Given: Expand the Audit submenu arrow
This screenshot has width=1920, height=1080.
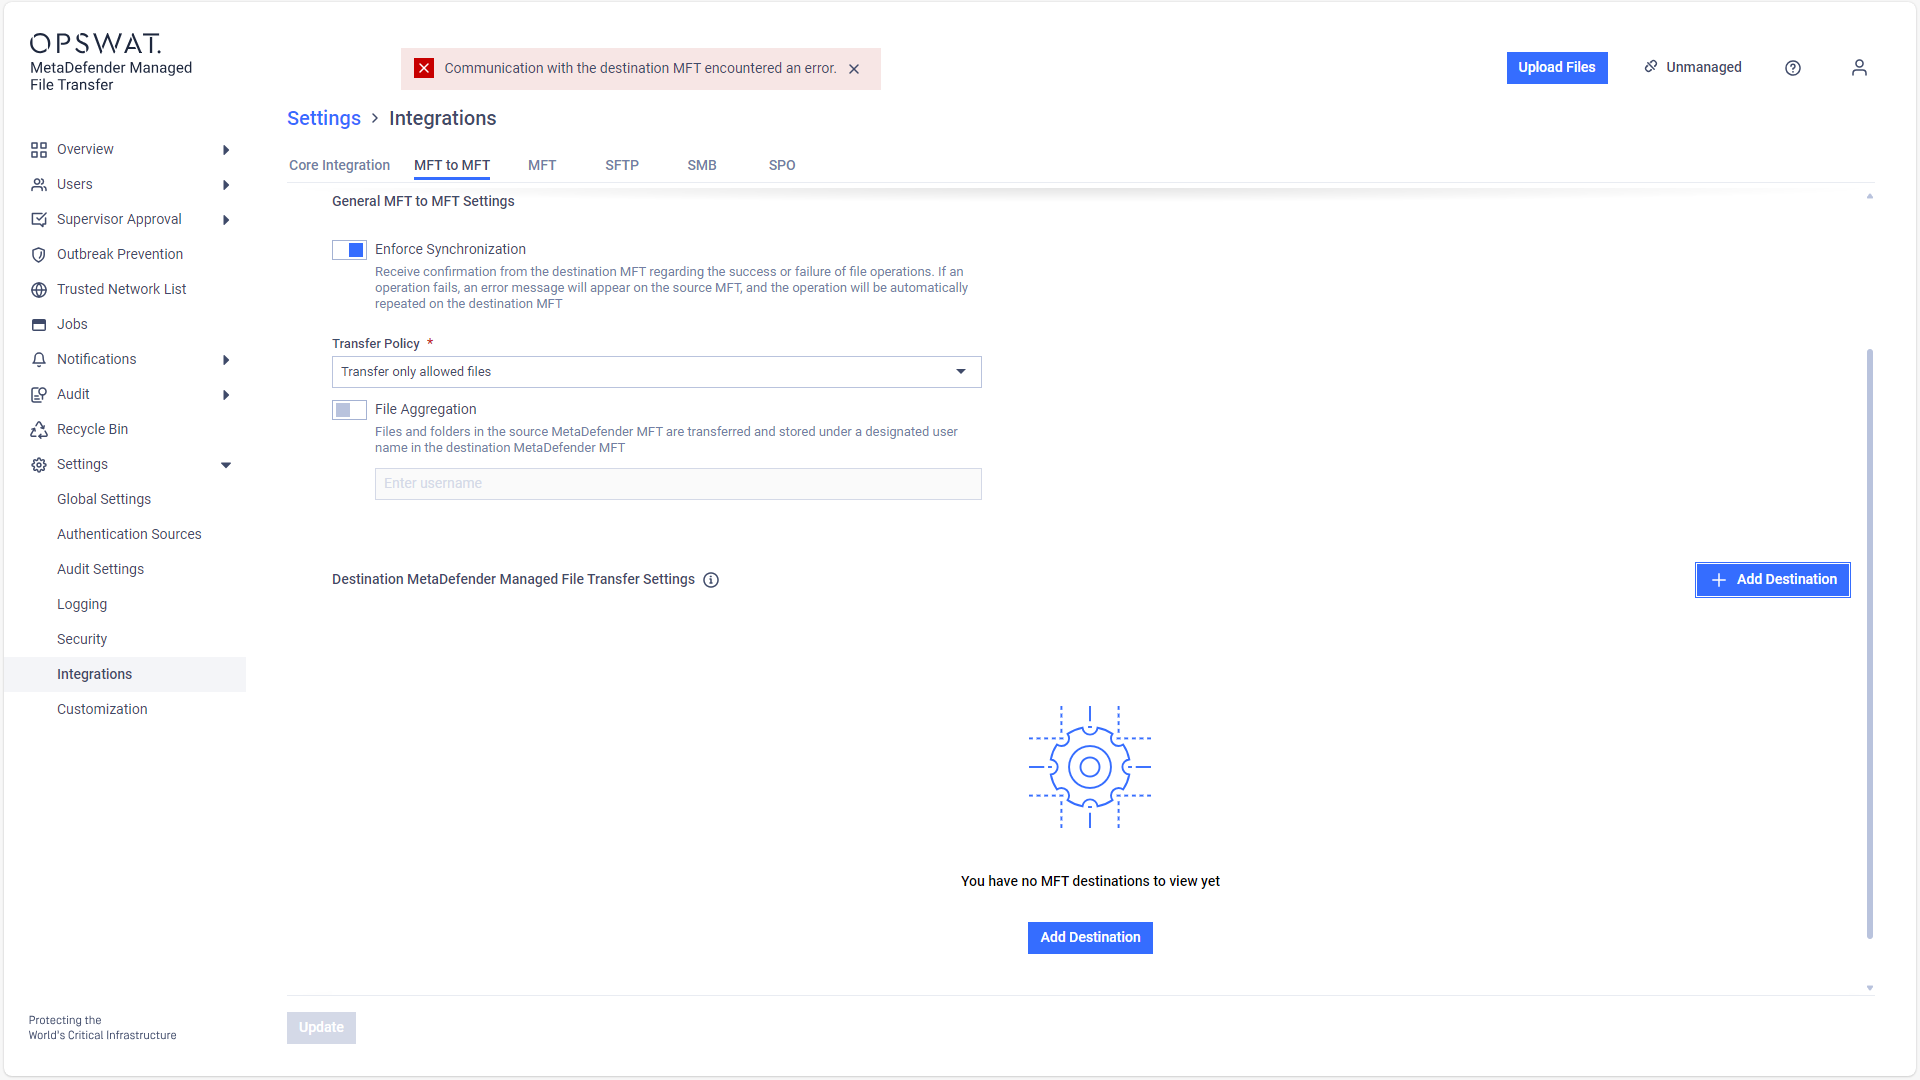Looking at the screenshot, I should [226, 395].
